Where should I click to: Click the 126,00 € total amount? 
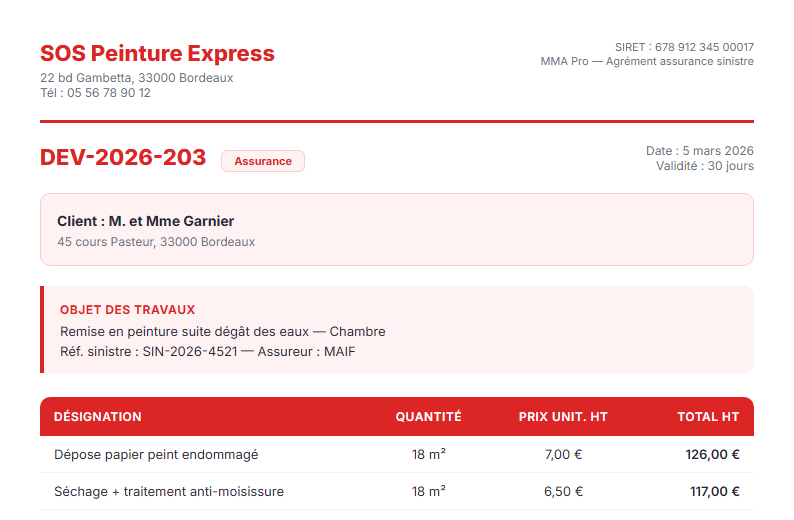[712, 455]
